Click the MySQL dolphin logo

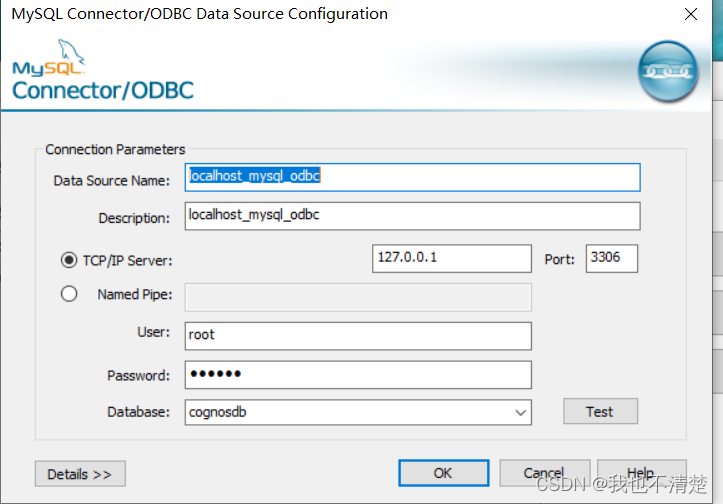click(48, 58)
